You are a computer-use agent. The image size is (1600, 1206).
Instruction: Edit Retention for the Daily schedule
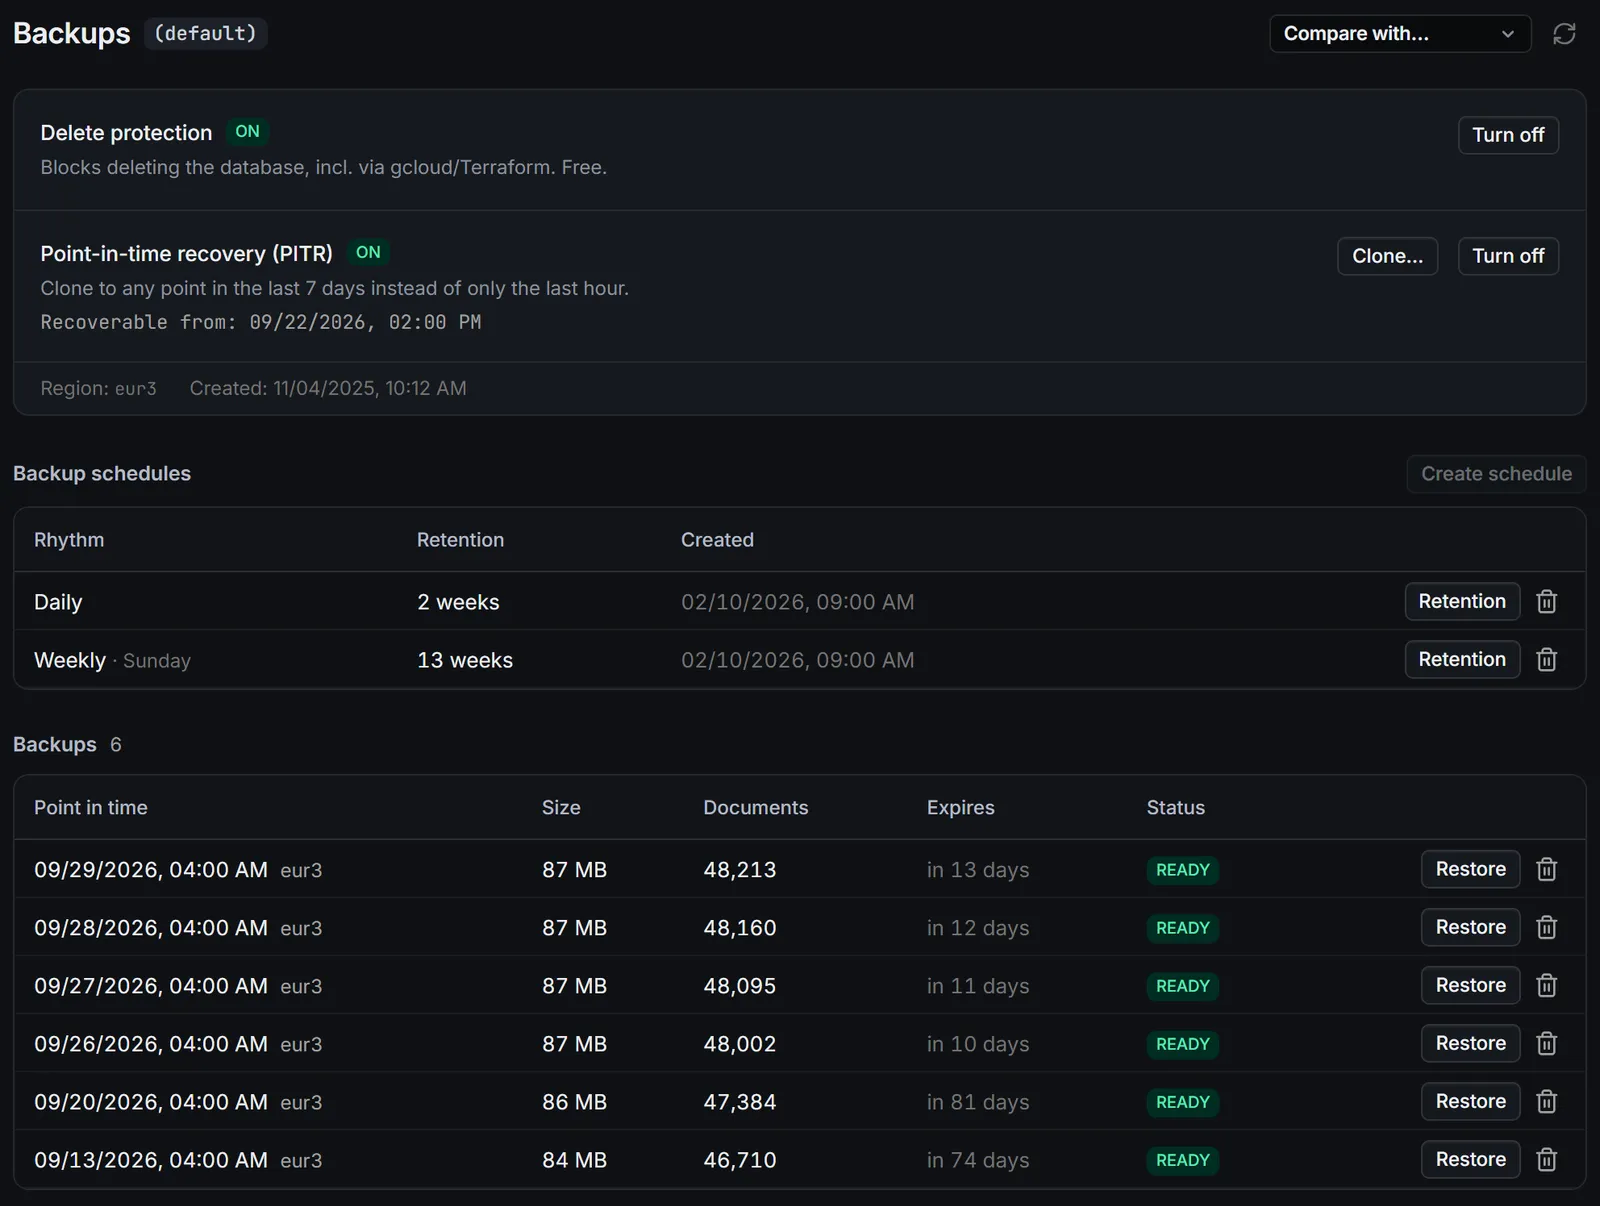click(x=1462, y=601)
